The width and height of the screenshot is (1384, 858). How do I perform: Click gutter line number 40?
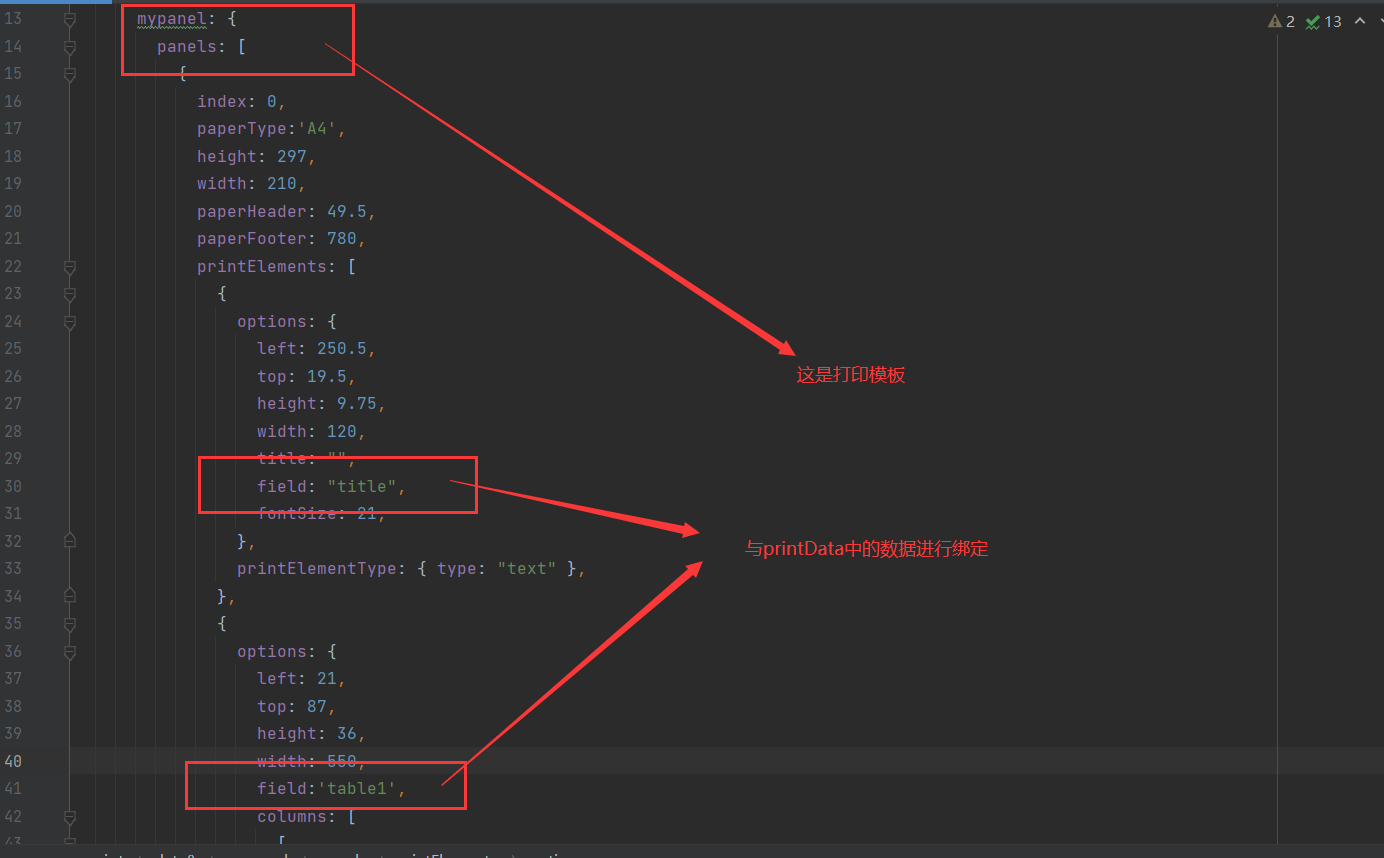[13, 761]
